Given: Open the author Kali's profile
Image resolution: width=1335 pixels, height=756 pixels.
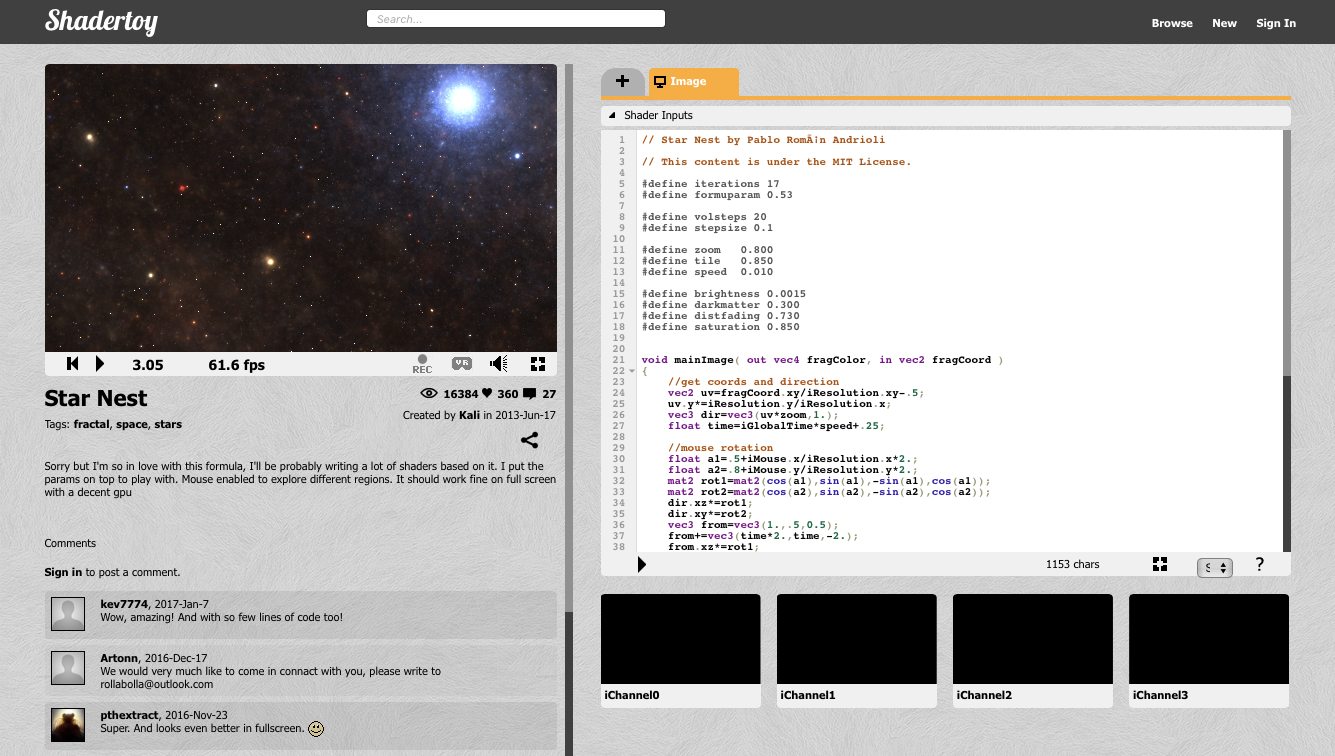Looking at the screenshot, I should tap(469, 415).
